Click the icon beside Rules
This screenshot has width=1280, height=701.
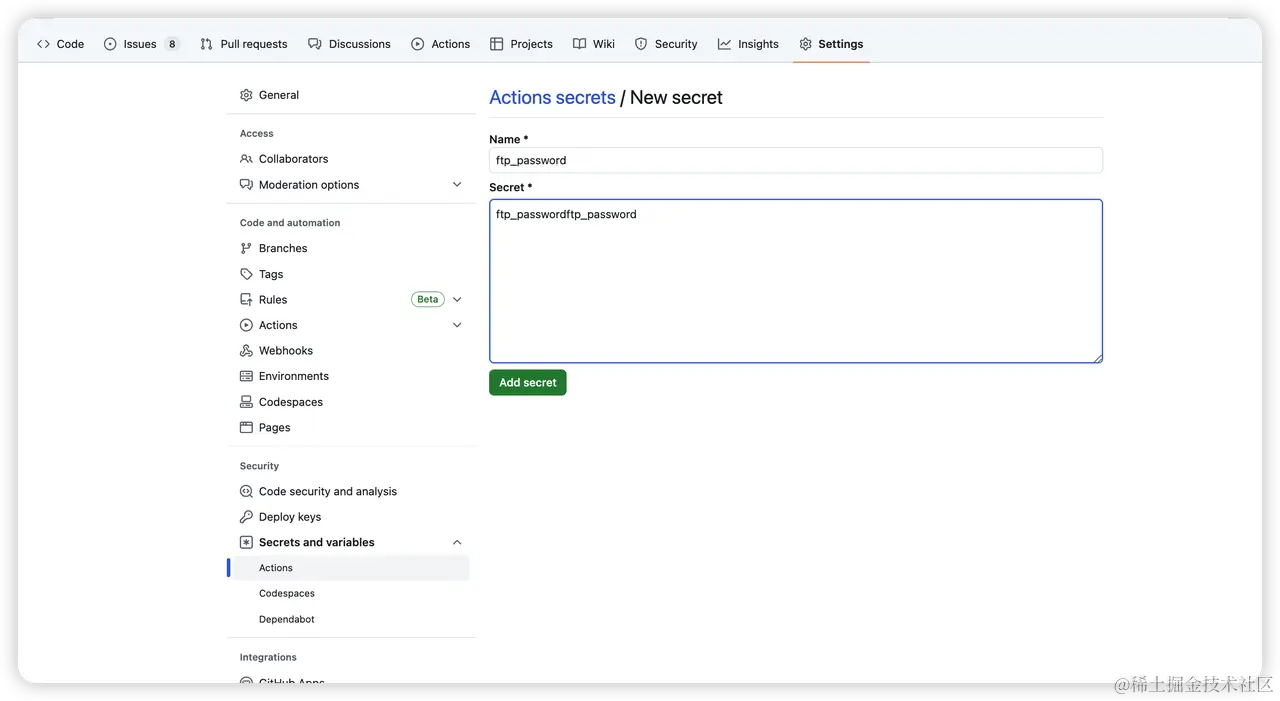[246, 300]
